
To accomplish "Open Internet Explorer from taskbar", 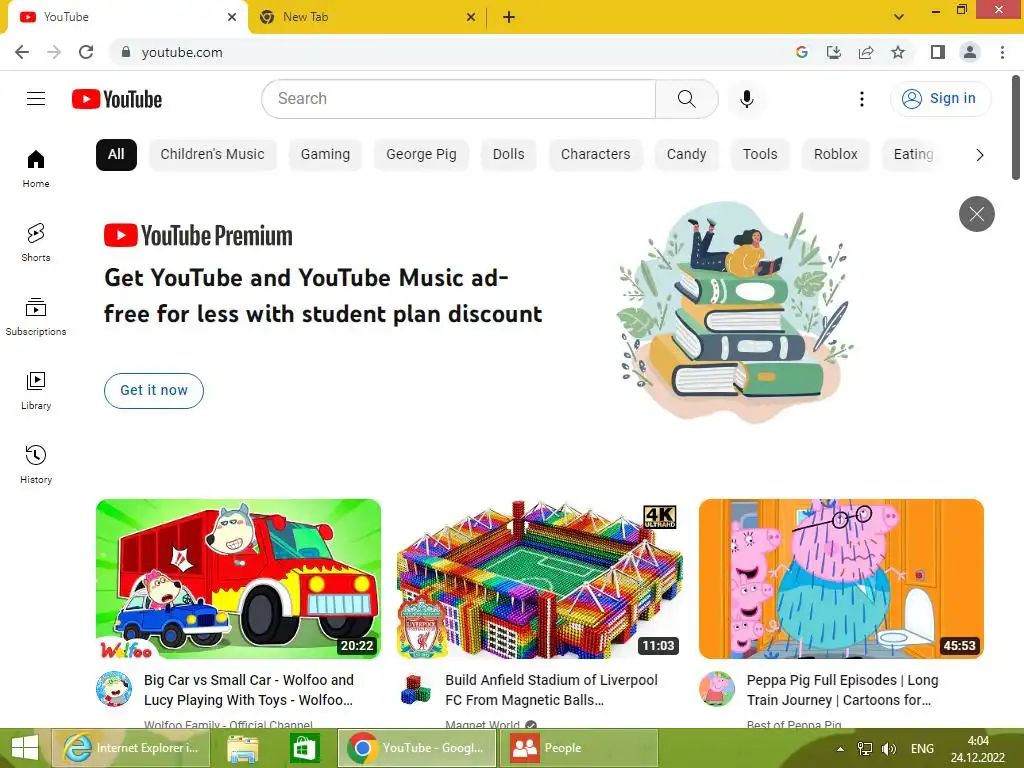I will 131,748.
